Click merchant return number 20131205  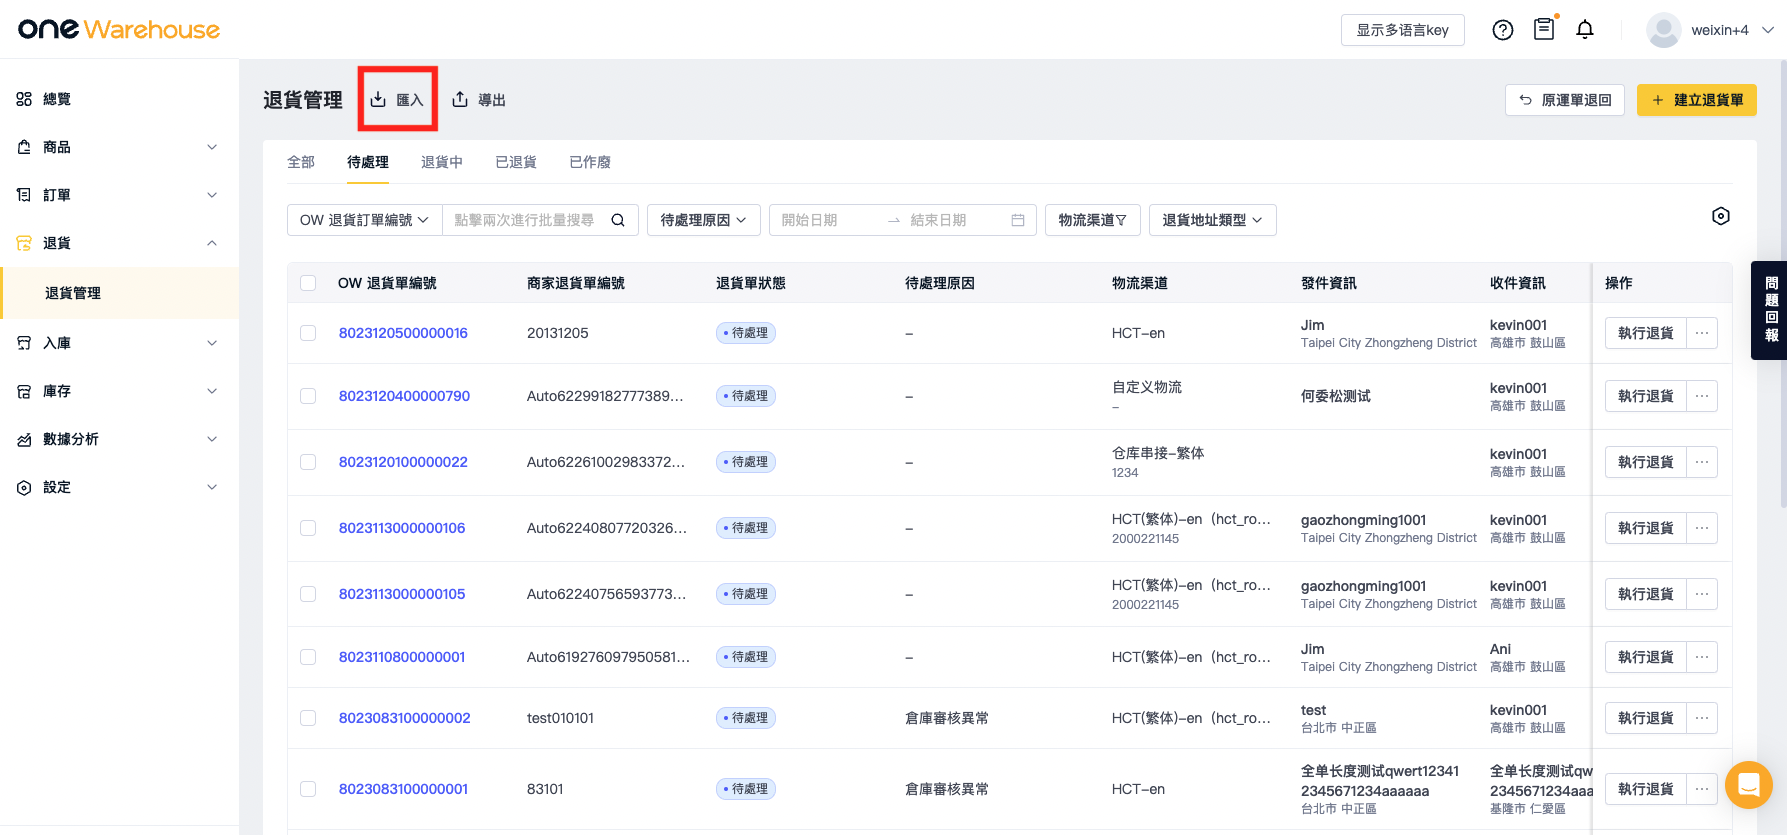[558, 333]
